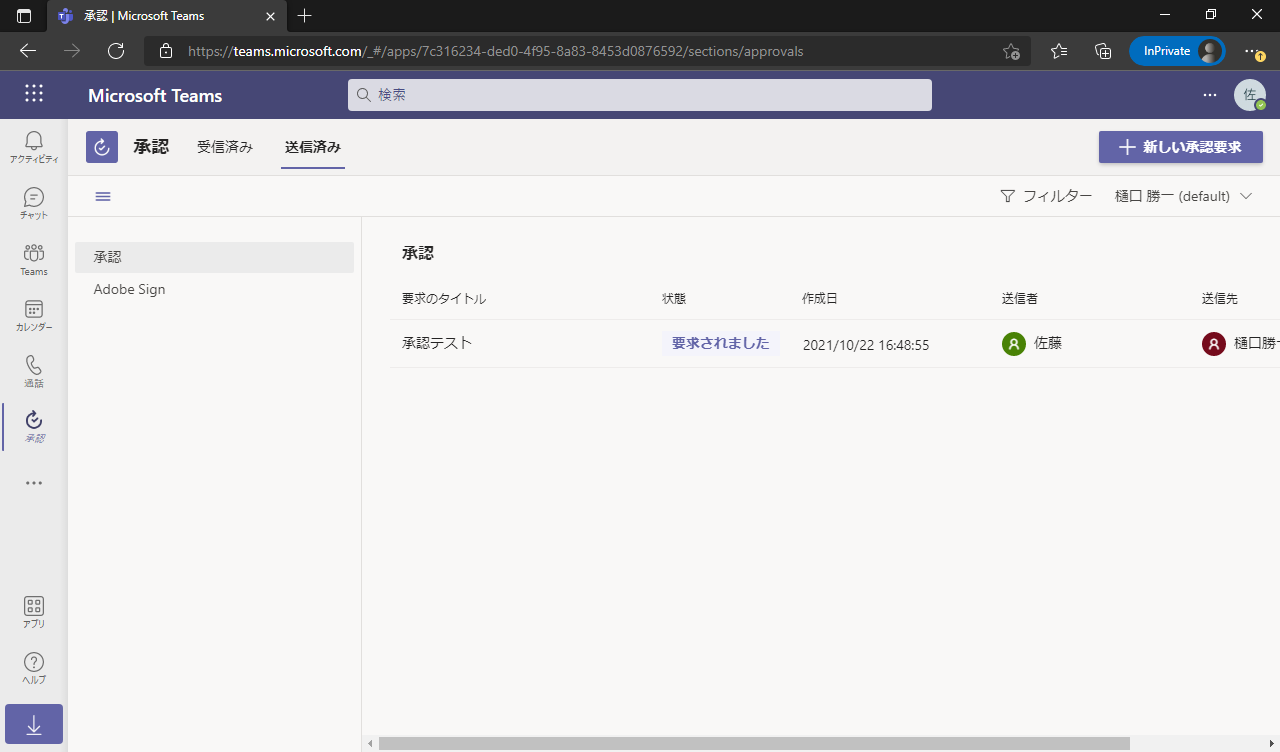Select 承認 in the left list
The height and width of the screenshot is (752, 1280).
[215, 257]
